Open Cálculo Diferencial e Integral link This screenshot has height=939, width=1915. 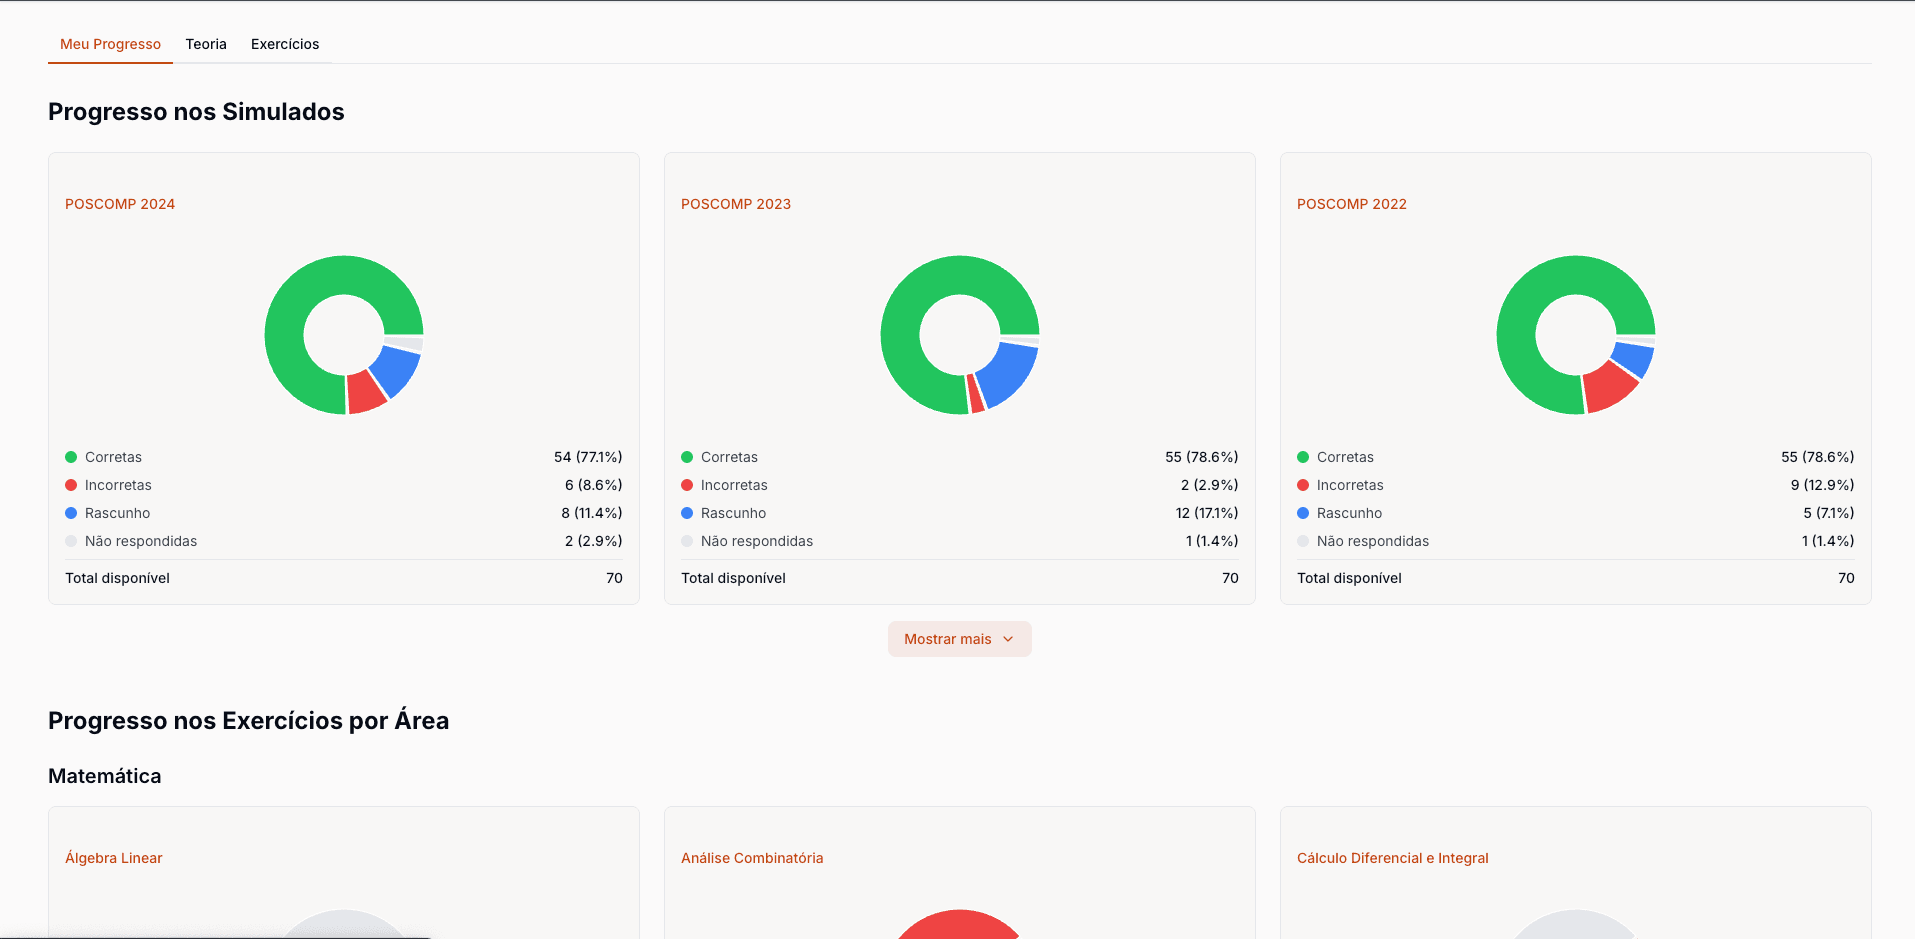coord(1393,858)
